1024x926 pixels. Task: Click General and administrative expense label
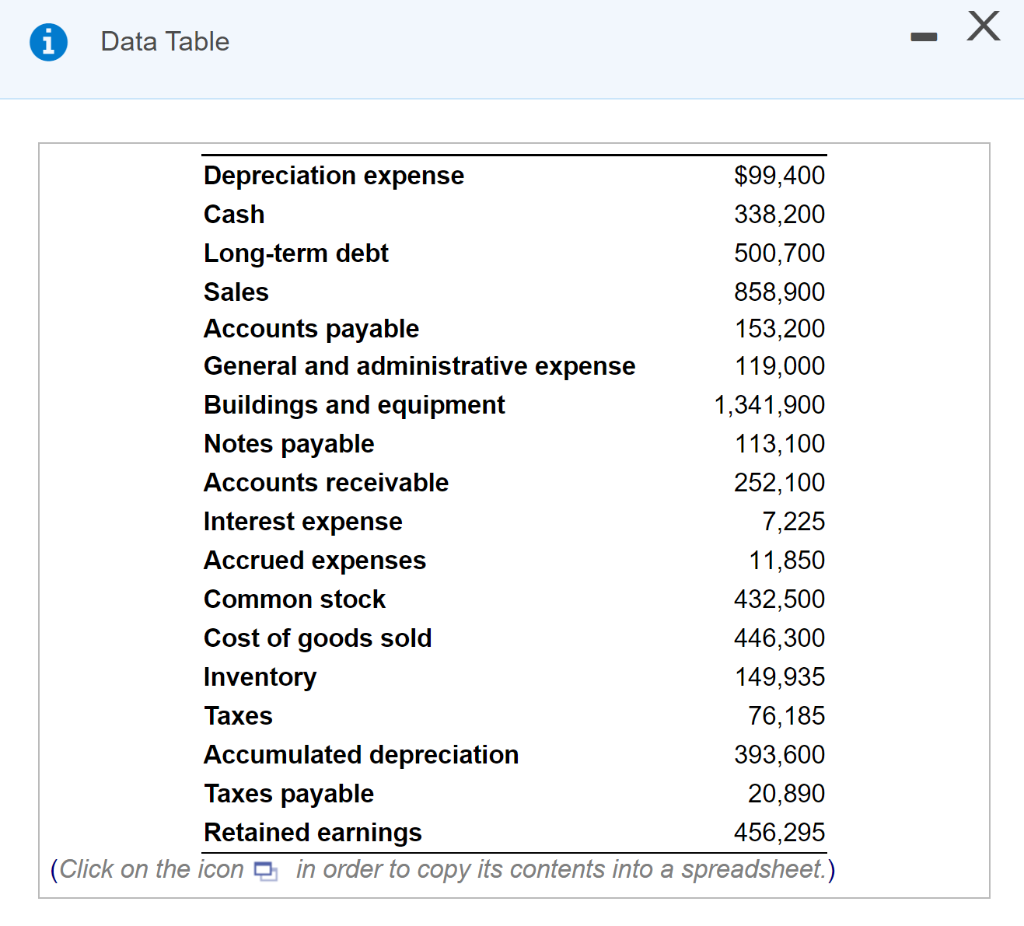tap(419, 366)
